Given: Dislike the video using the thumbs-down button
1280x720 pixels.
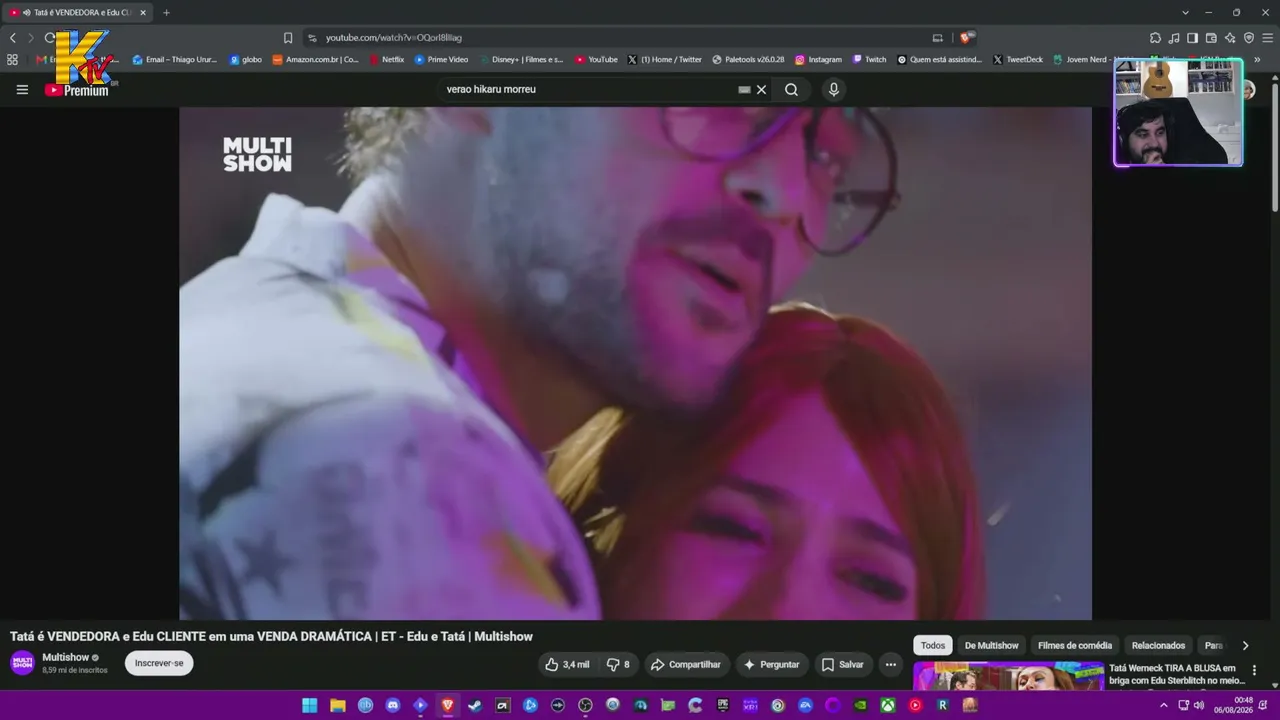Looking at the screenshot, I should (619, 664).
